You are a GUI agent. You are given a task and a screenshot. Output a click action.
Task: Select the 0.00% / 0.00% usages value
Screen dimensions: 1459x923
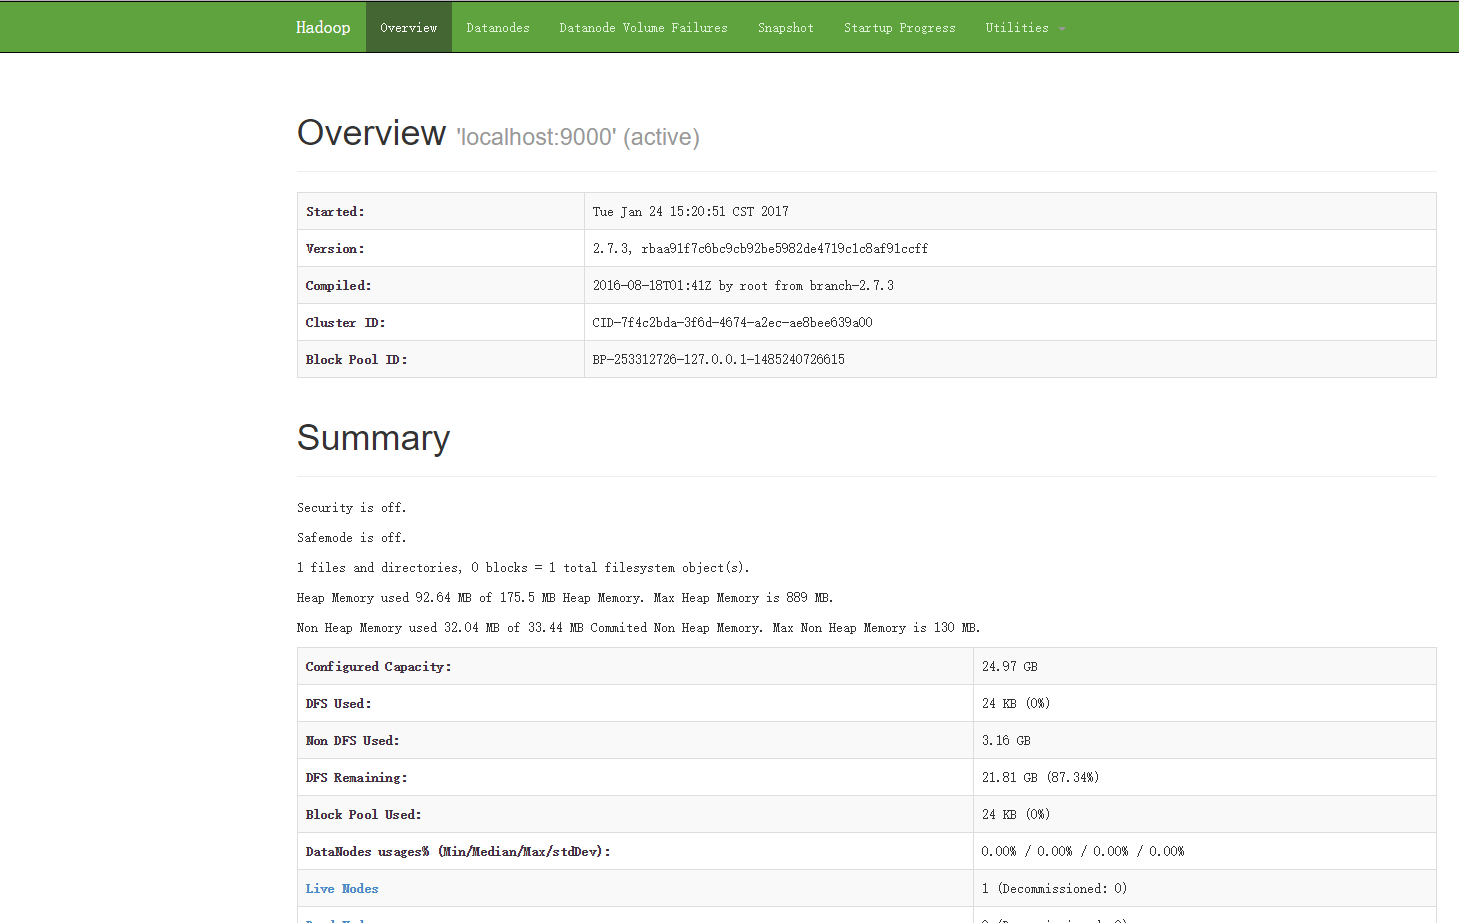point(1083,851)
